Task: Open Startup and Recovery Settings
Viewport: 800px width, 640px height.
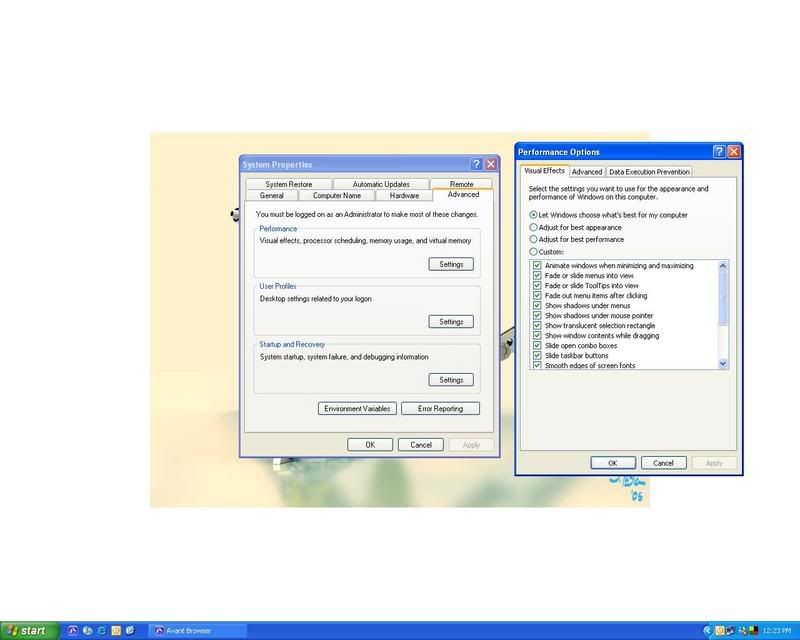Action: point(451,380)
